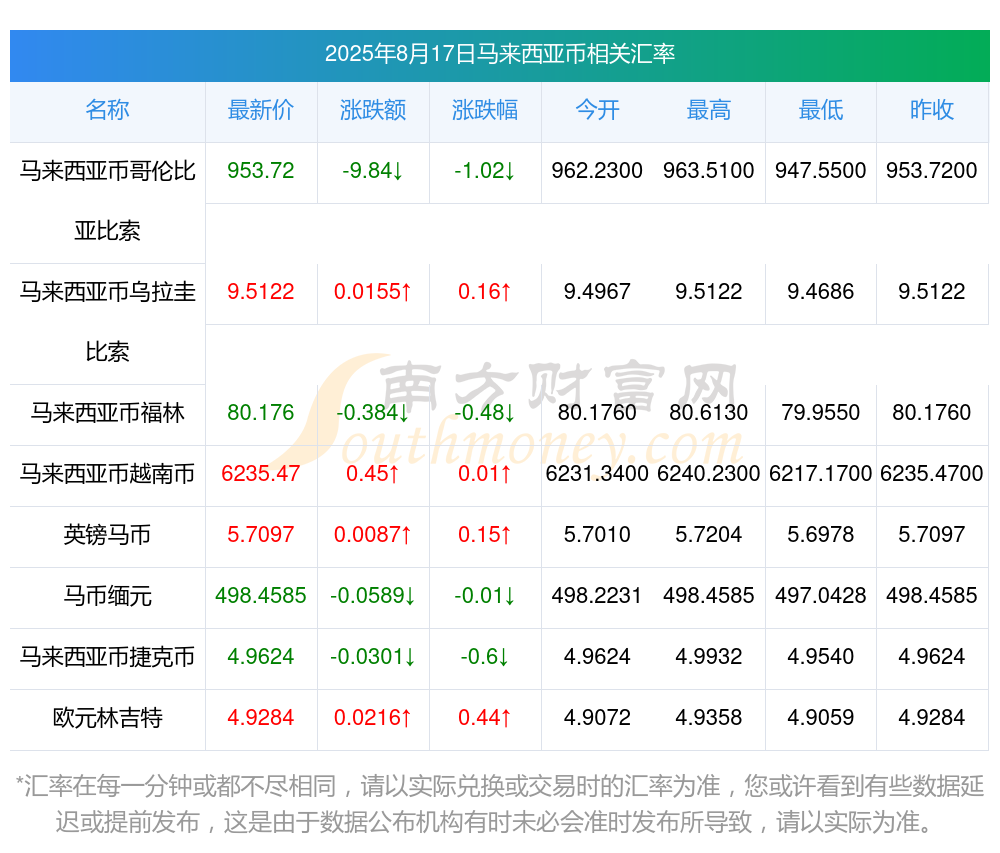Click change percent -1.02↓
This screenshot has width=1000, height=853.
click(485, 171)
